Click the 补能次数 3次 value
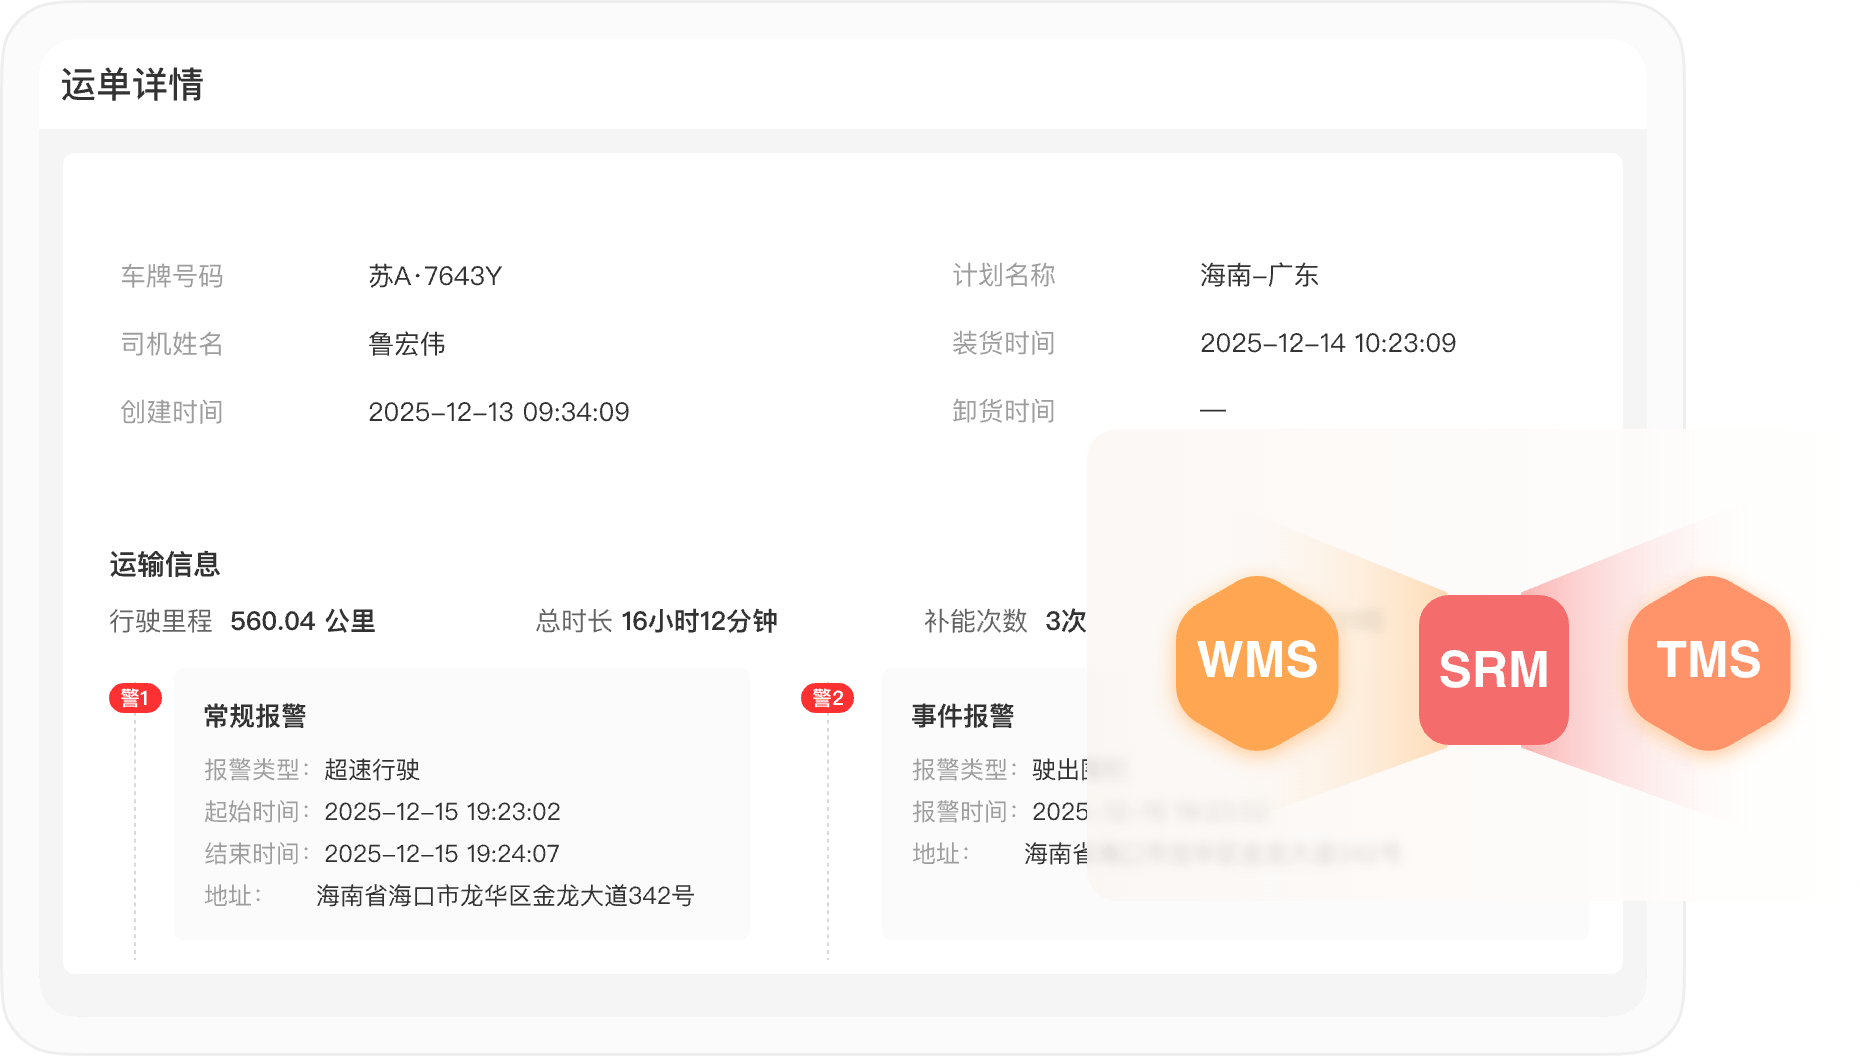Viewport: 1860px width, 1056px height. click(1064, 621)
